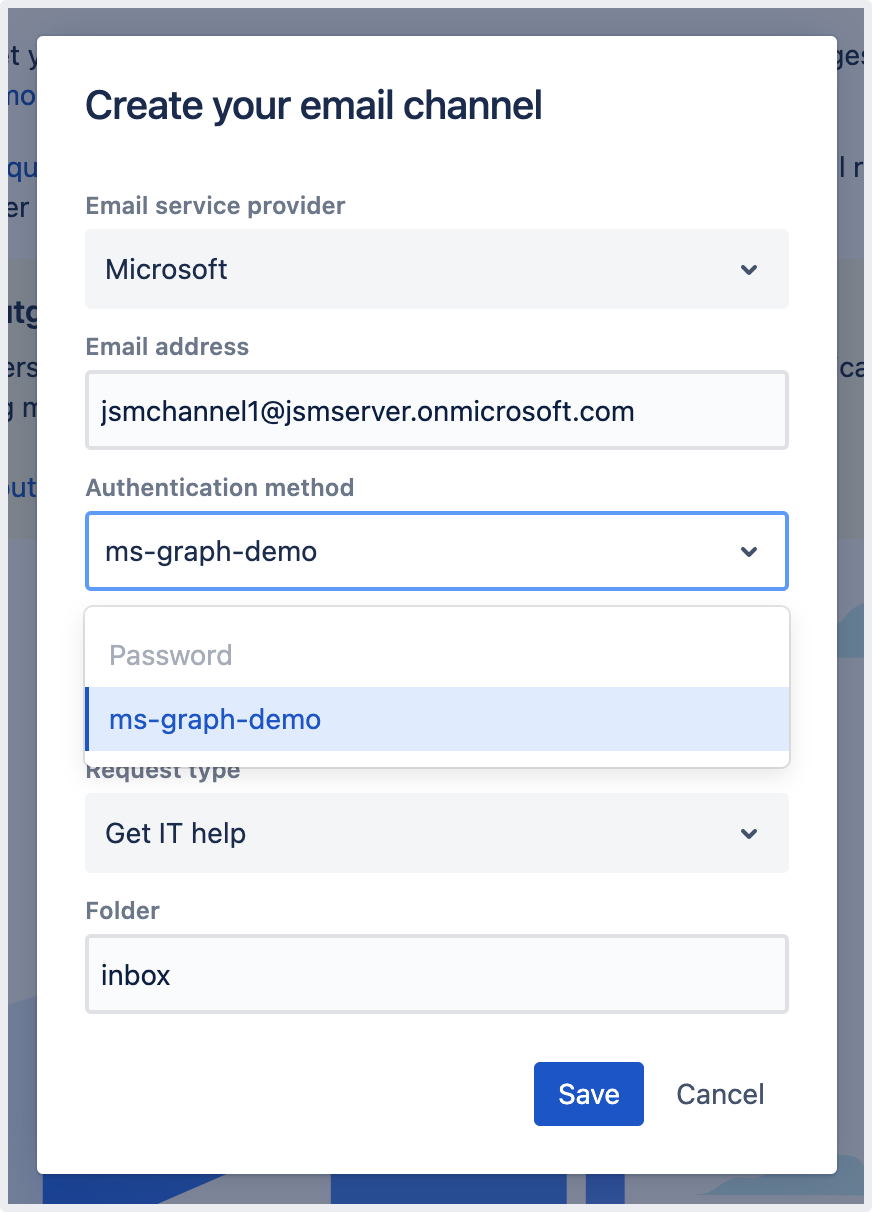Click the selected Microsoft value text
Screen dimensions: 872x1212
pos(166,270)
